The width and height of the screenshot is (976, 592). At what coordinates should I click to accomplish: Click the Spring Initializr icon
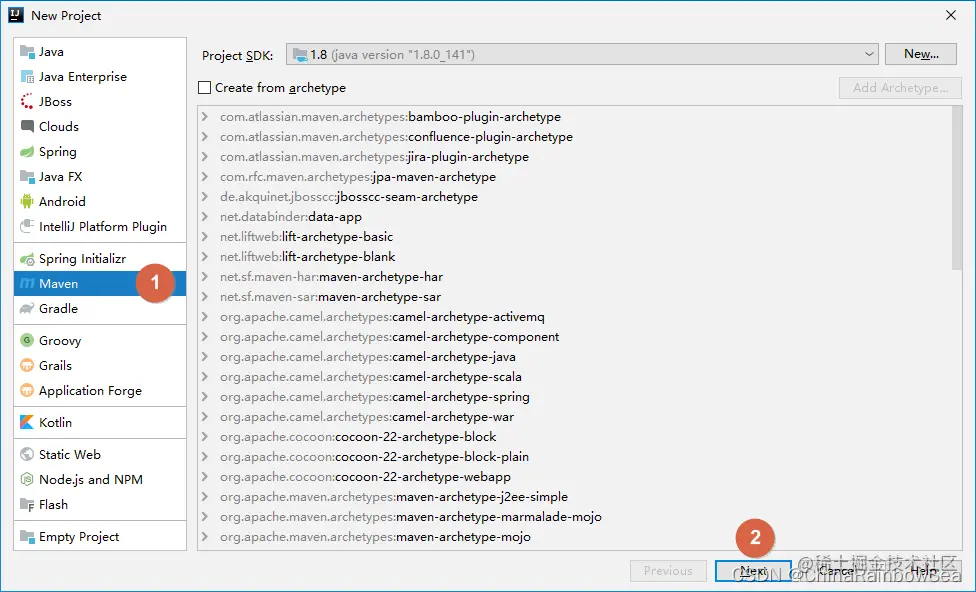(x=27, y=258)
